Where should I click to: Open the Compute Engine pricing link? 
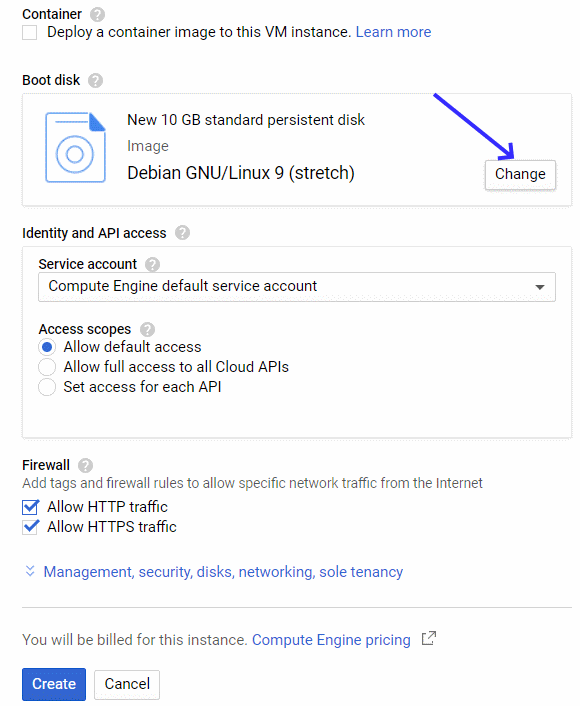click(331, 640)
